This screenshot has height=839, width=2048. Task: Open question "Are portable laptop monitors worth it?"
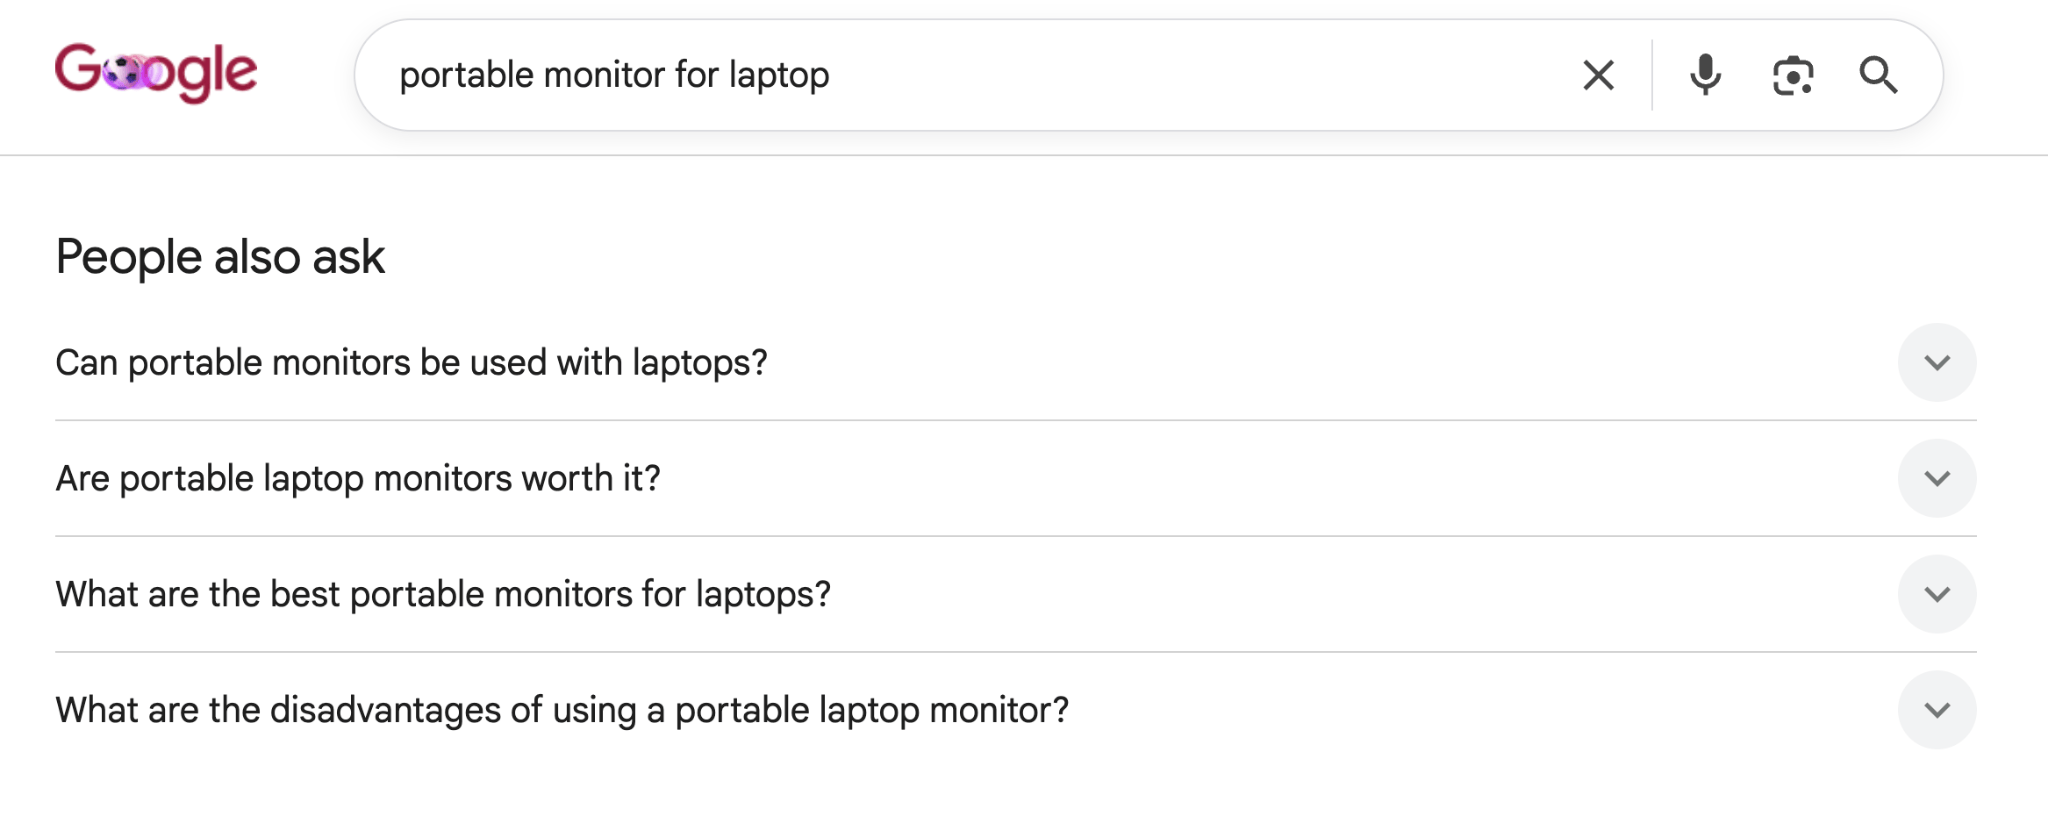[358, 478]
